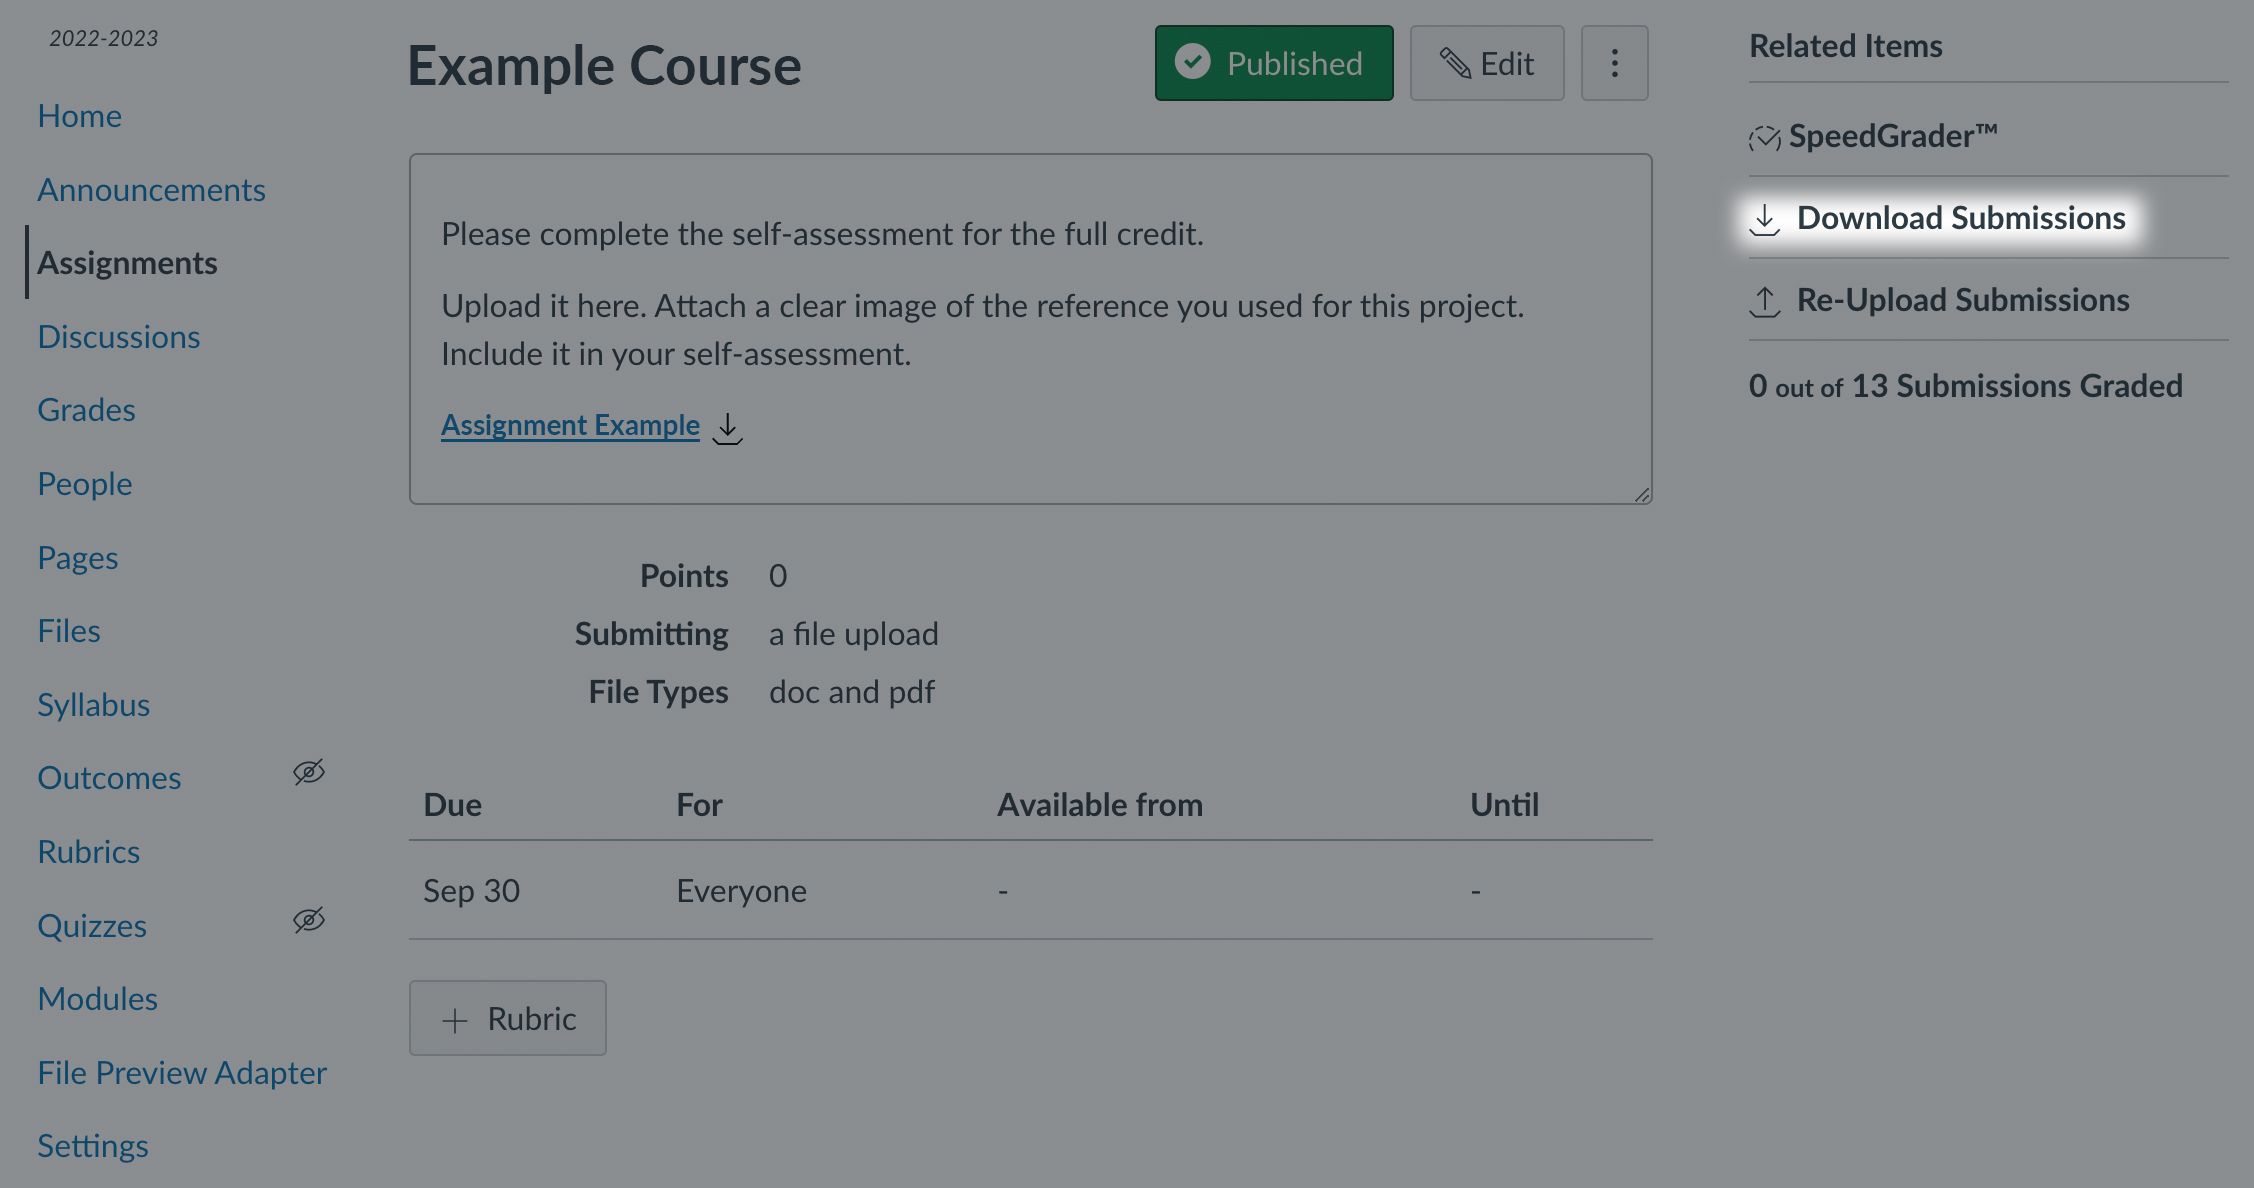
Task: Go to the Discussions page
Action: point(119,337)
